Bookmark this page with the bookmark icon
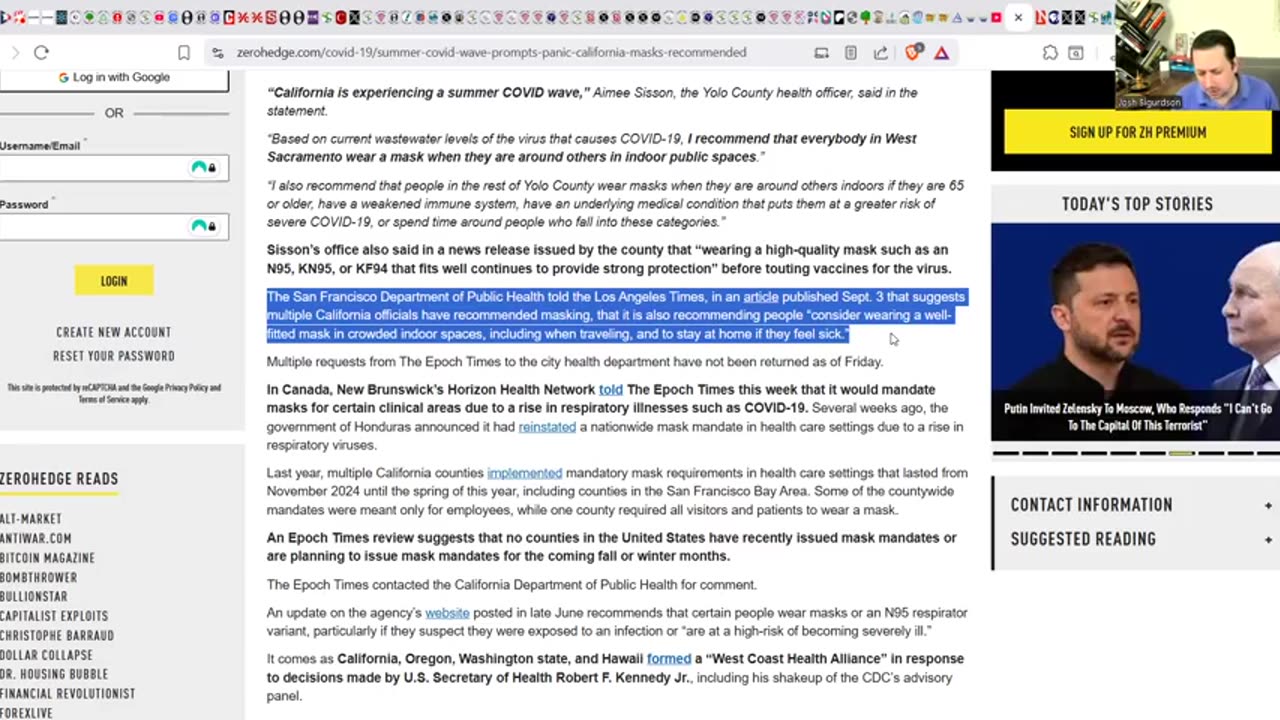 point(184,53)
